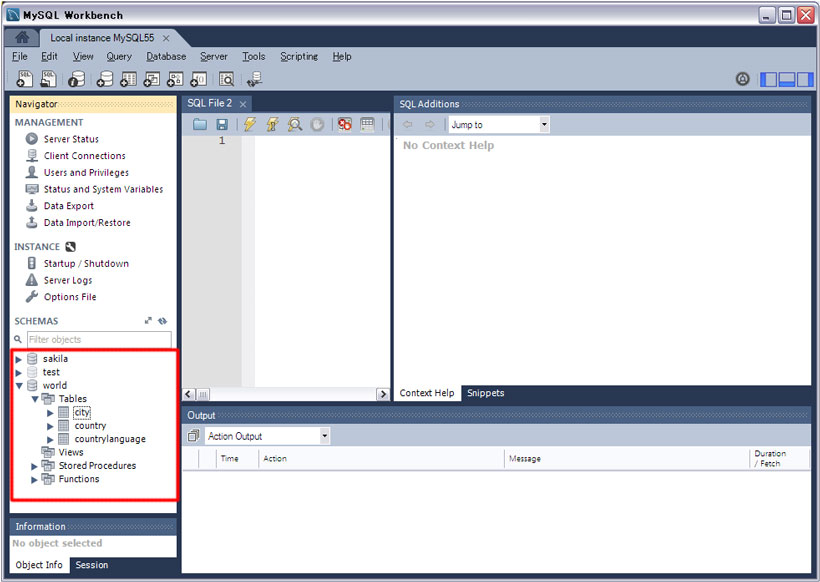Toggle the bottom output panel visibility
The image size is (820, 582).
coord(787,79)
